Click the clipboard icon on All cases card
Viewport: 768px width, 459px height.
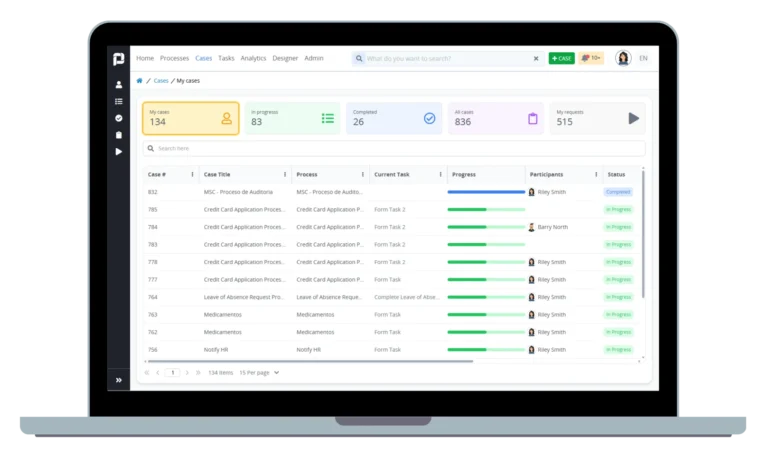(x=532, y=118)
